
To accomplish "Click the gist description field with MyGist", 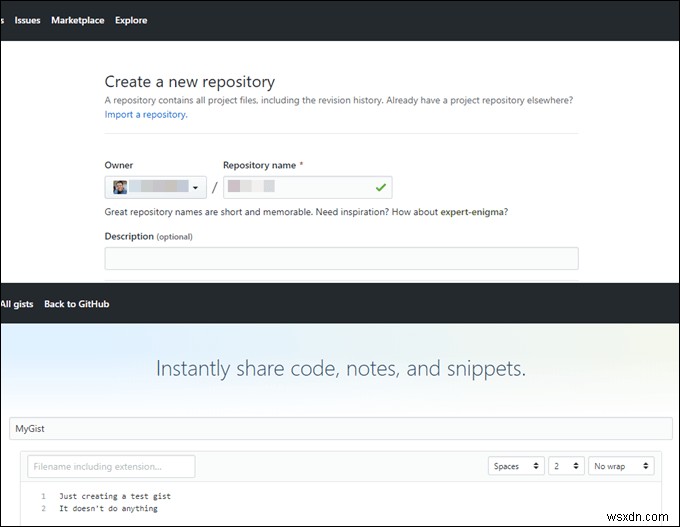I will [x=341, y=429].
